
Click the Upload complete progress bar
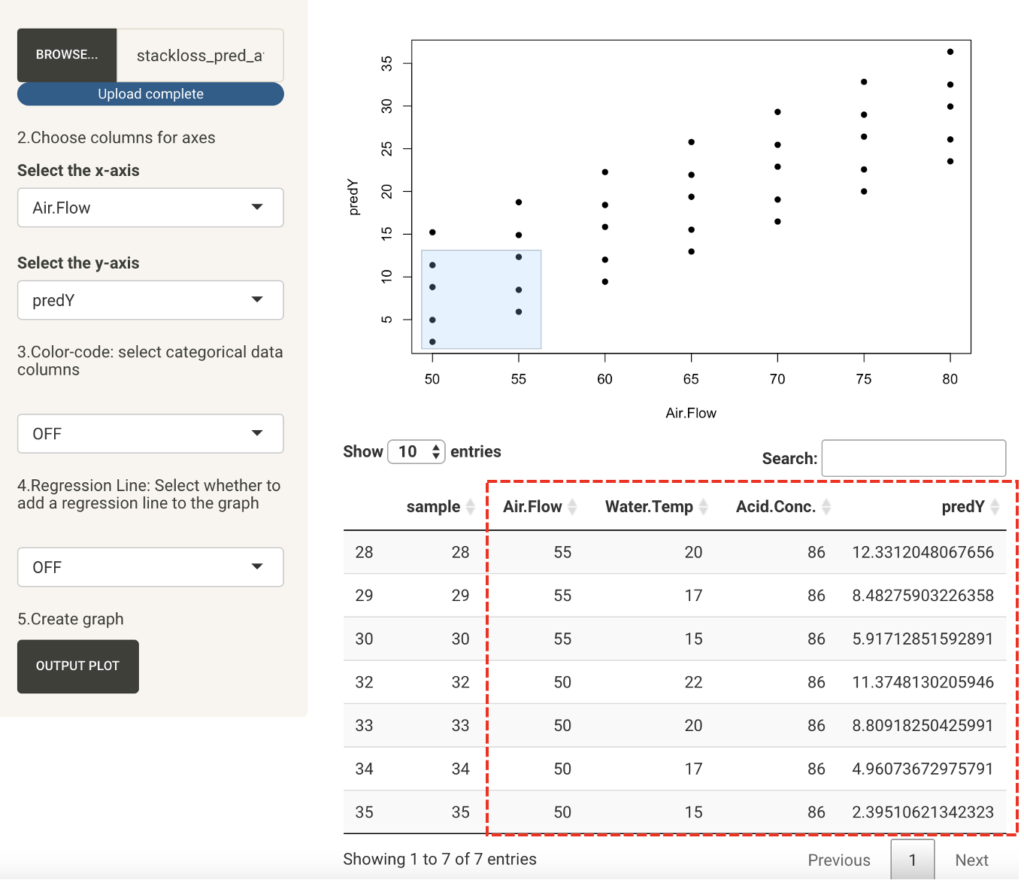150,94
